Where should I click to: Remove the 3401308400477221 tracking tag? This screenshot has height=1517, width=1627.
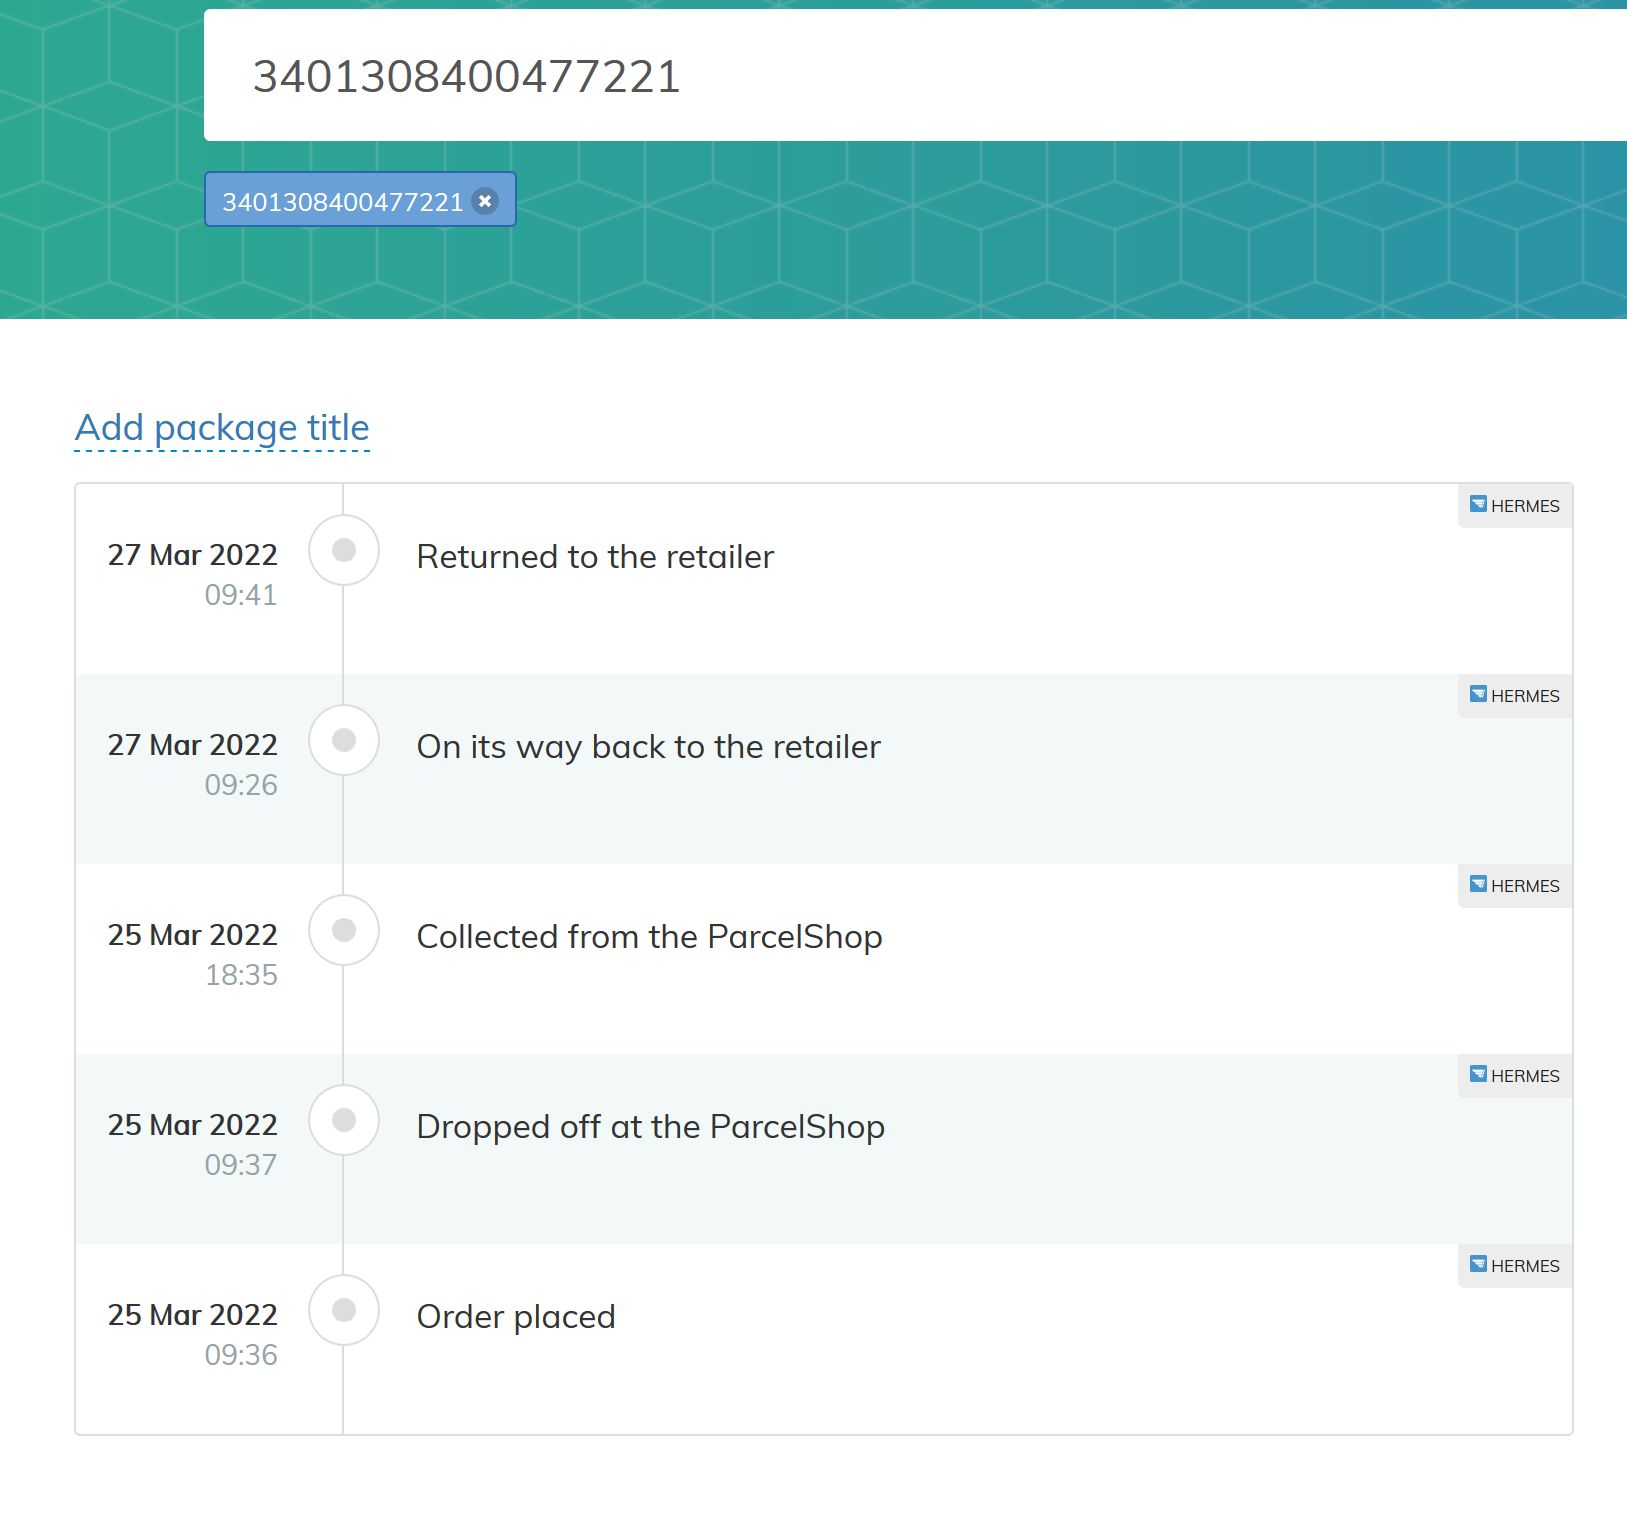click(x=485, y=201)
